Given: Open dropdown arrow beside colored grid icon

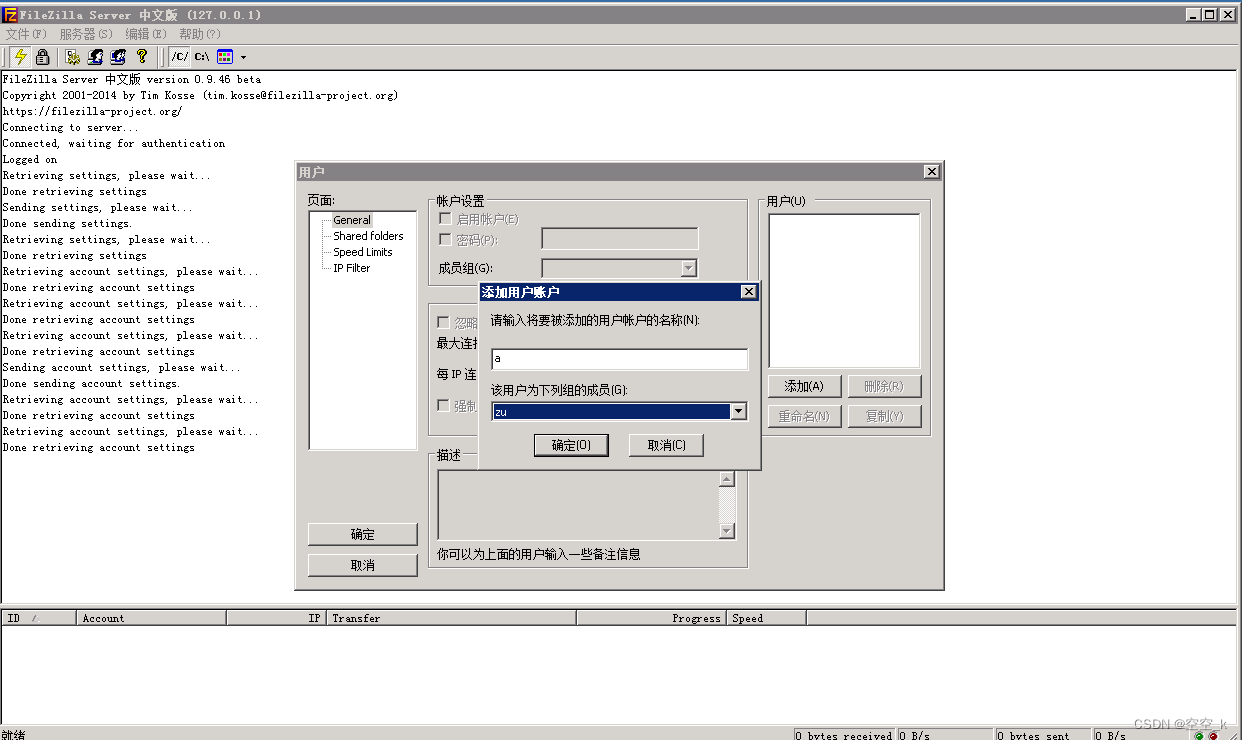Looking at the screenshot, I should tap(243, 58).
